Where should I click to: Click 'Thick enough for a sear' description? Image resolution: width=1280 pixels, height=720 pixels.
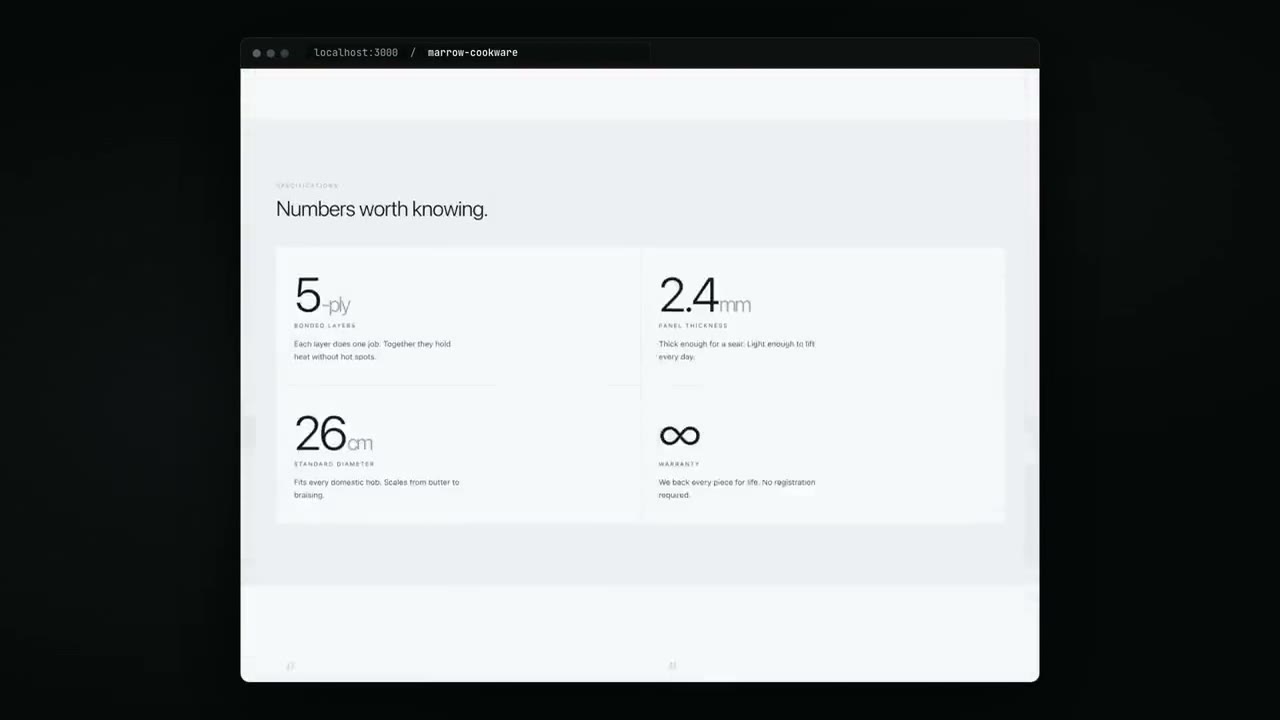[x=737, y=350]
